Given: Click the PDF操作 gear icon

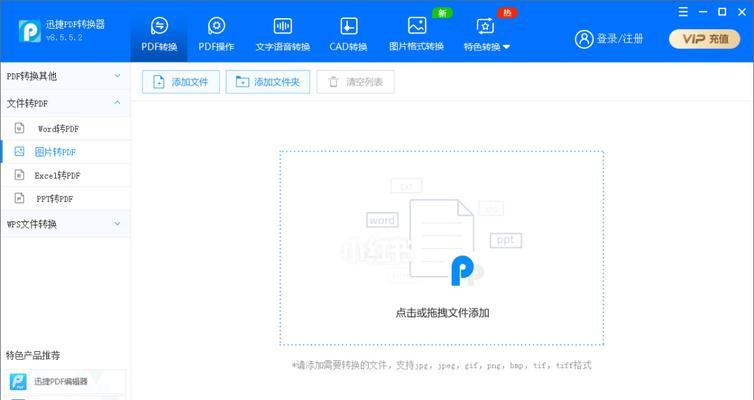Looking at the screenshot, I should (216, 25).
